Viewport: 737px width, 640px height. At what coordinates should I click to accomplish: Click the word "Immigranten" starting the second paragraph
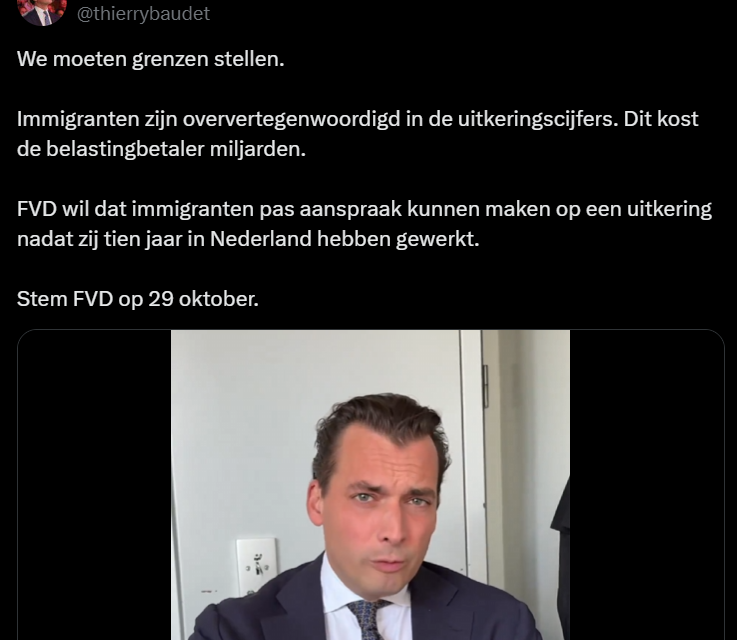coord(78,119)
